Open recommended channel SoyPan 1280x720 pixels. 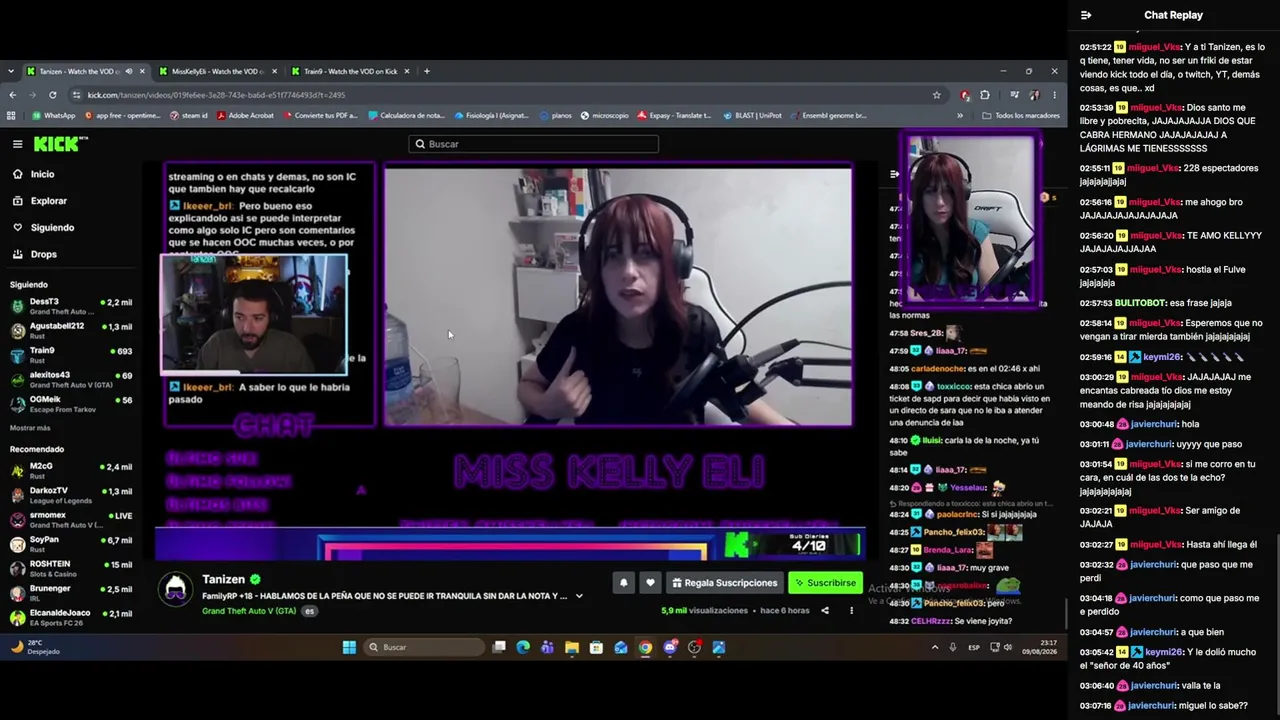click(x=70, y=545)
